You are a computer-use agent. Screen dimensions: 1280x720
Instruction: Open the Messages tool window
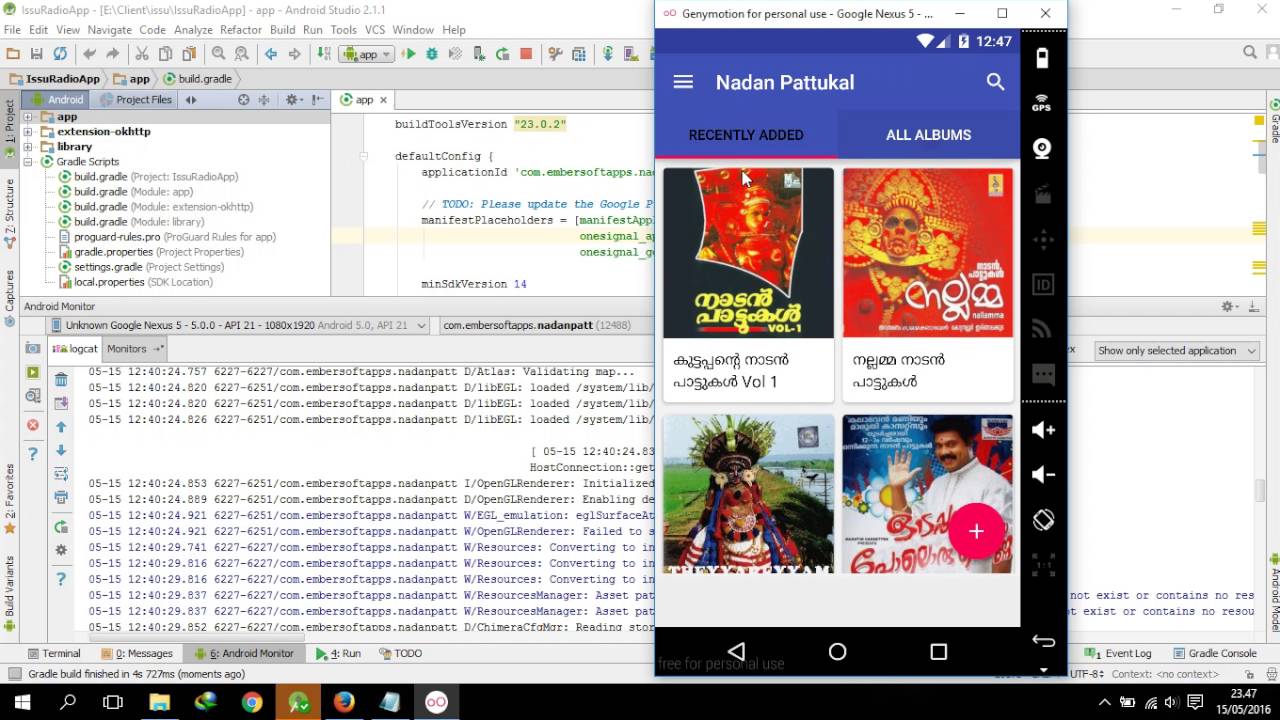[137, 653]
